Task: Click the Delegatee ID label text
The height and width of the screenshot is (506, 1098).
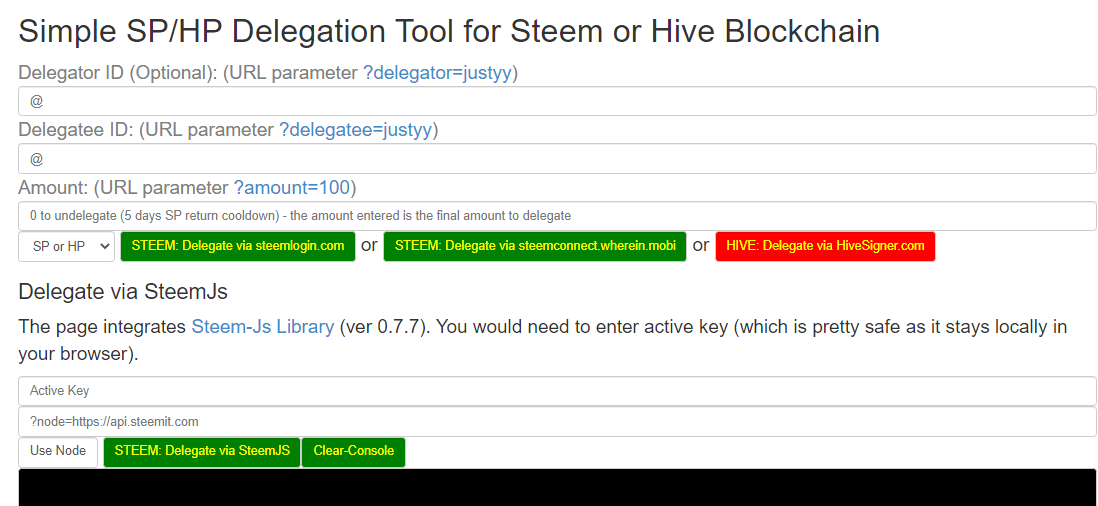Action: point(76,130)
